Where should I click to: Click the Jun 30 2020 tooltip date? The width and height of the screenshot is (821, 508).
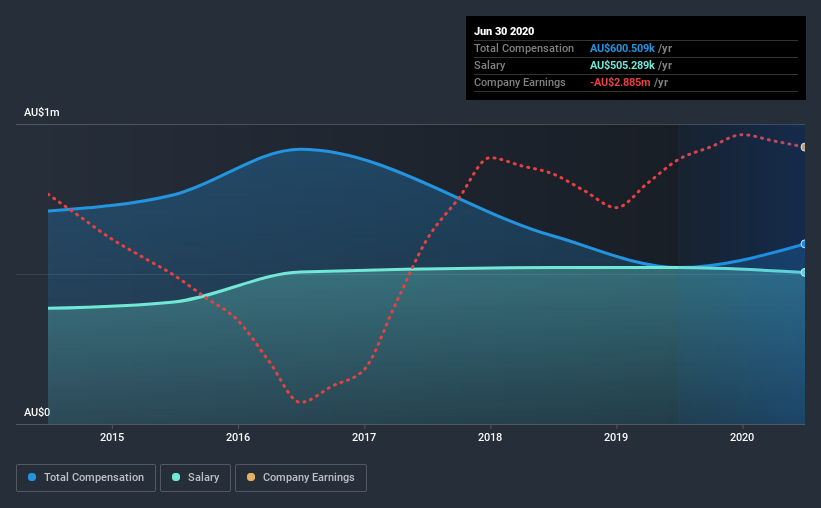(x=504, y=31)
